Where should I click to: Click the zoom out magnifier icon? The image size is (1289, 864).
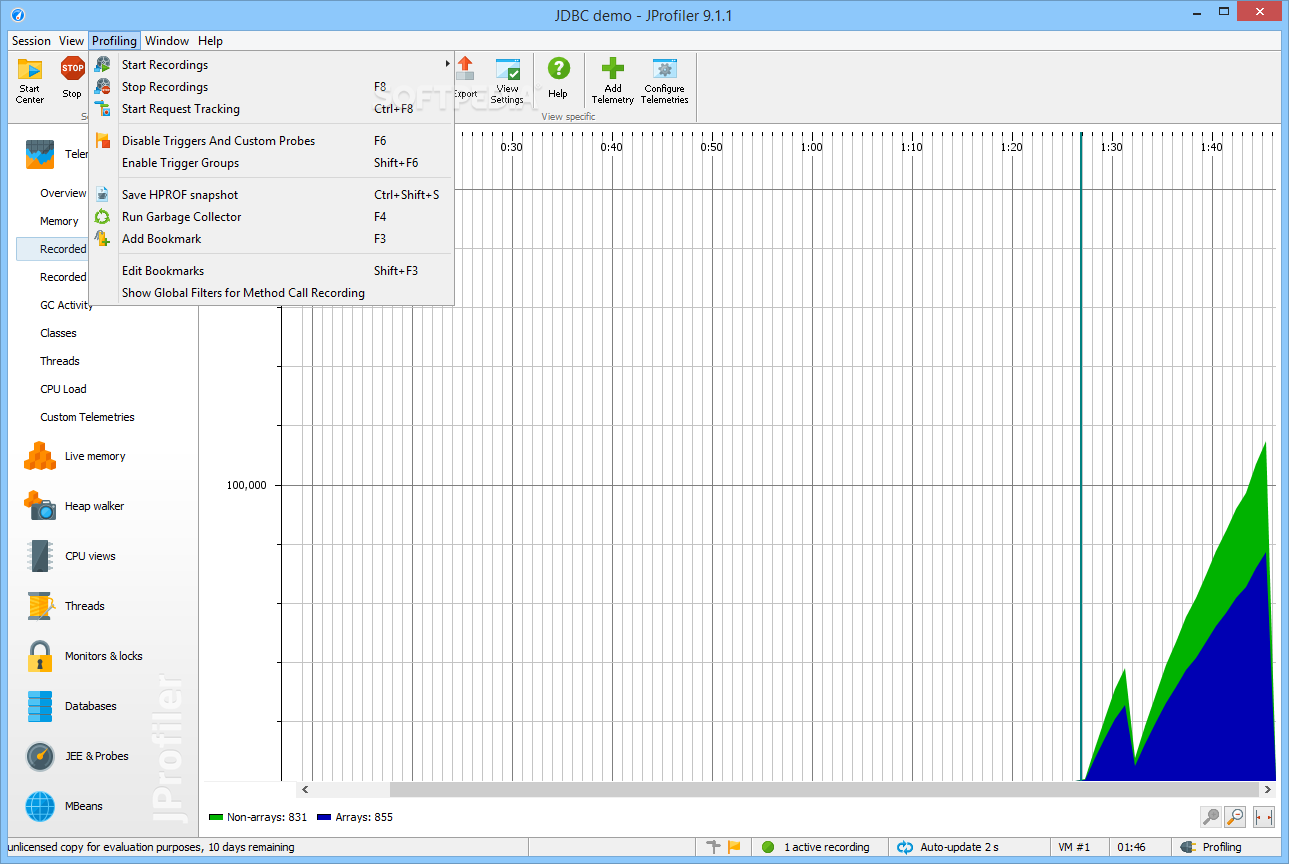[1235, 817]
